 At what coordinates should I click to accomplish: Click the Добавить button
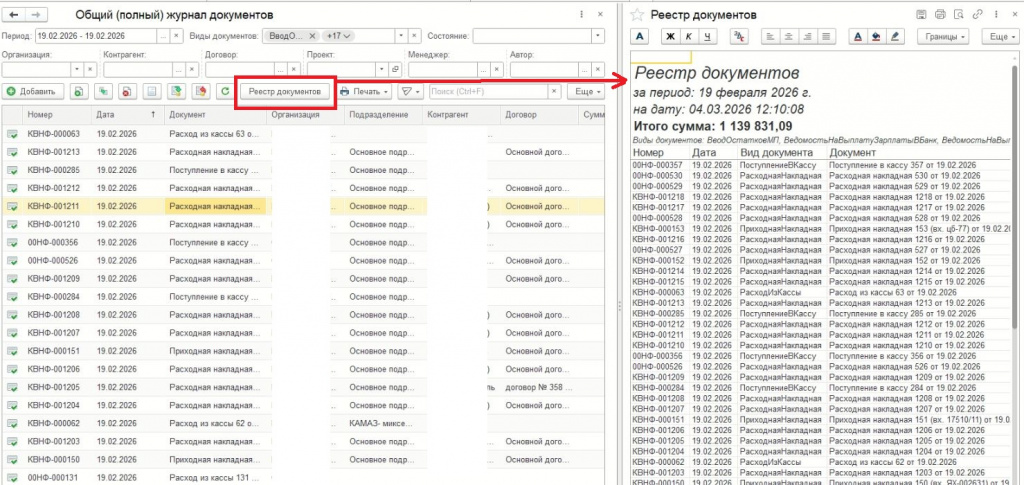(x=33, y=92)
